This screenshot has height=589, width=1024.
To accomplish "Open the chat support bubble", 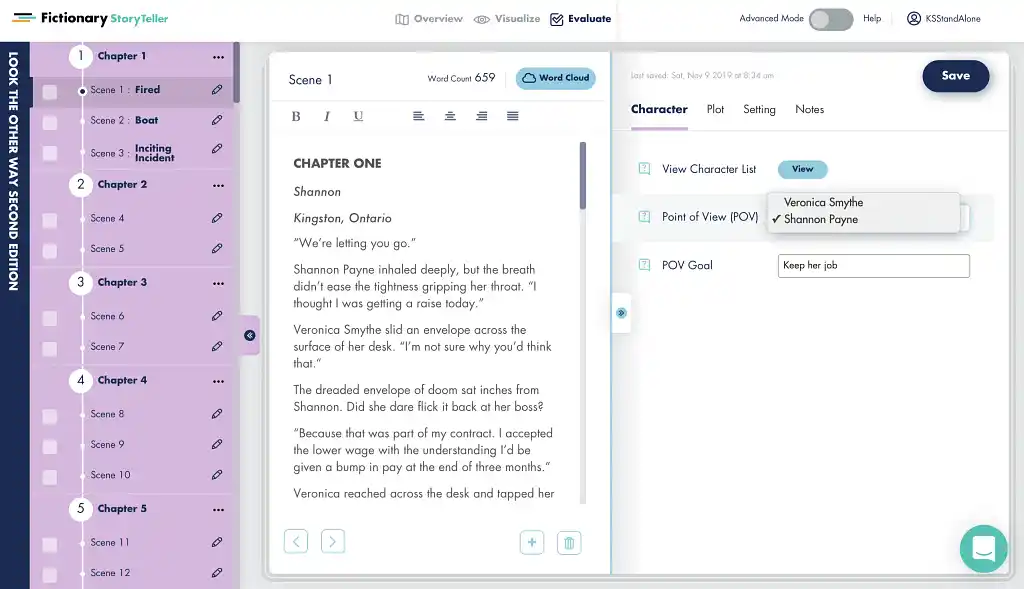I will tap(982, 548).
